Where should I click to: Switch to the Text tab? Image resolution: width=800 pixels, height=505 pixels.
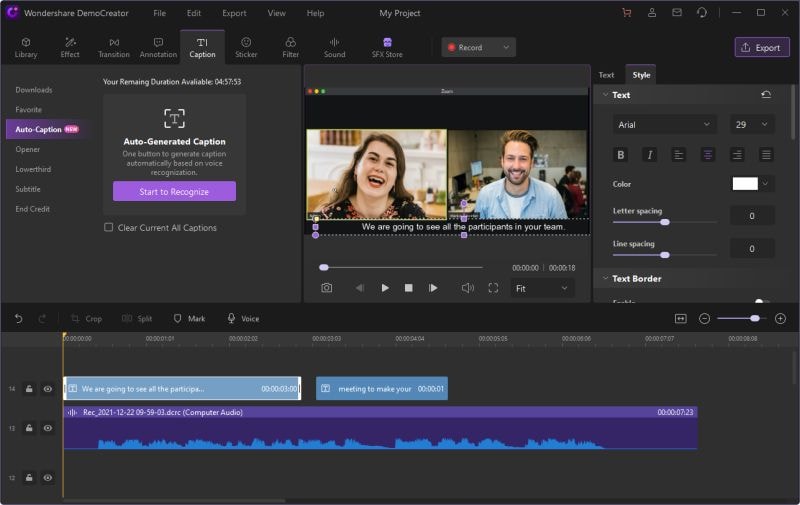(606, 75)
